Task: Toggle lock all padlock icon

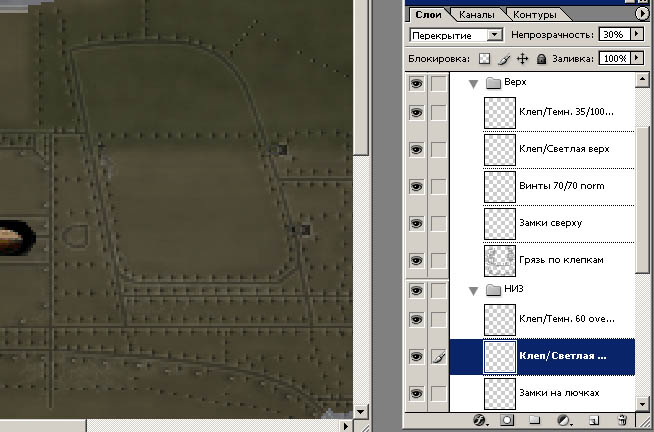Action: (x=541, y=59)
